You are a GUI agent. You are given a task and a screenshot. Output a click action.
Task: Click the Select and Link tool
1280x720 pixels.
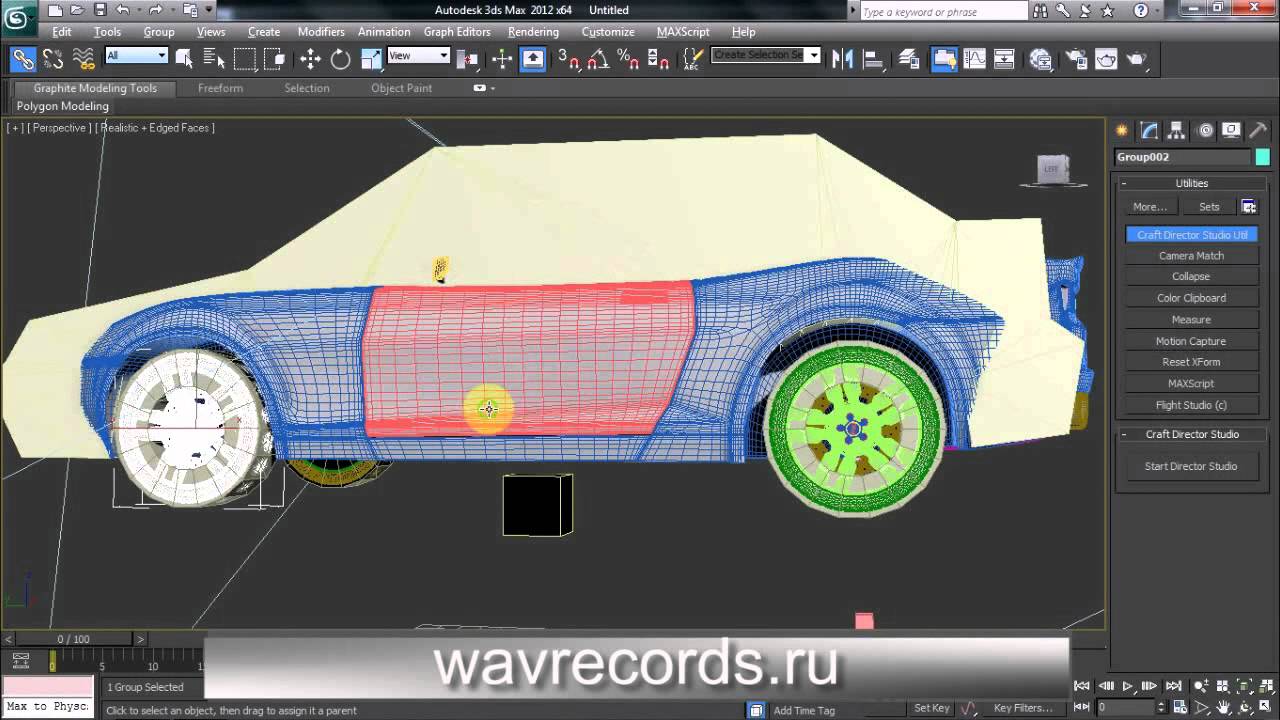click(x=23, y=59)
